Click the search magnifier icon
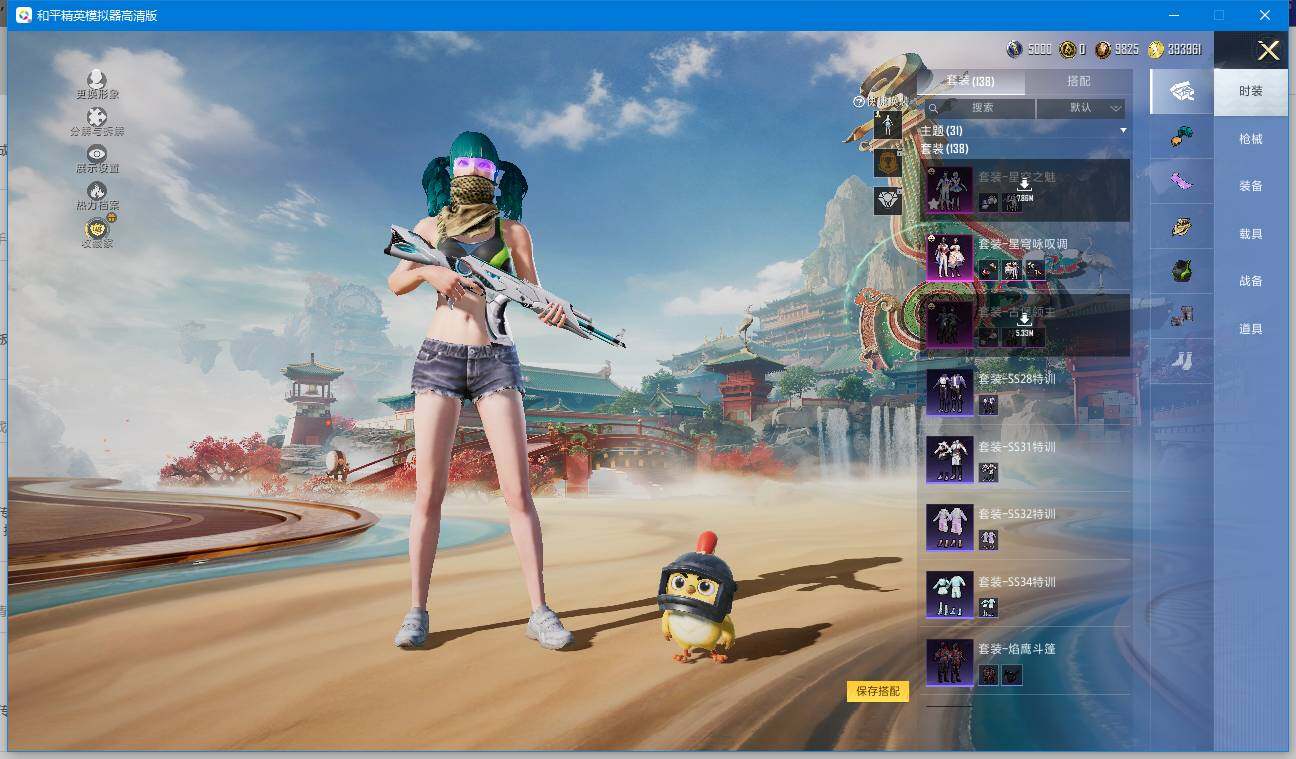This screenshot has width=1296, height=759. (933, 108)
